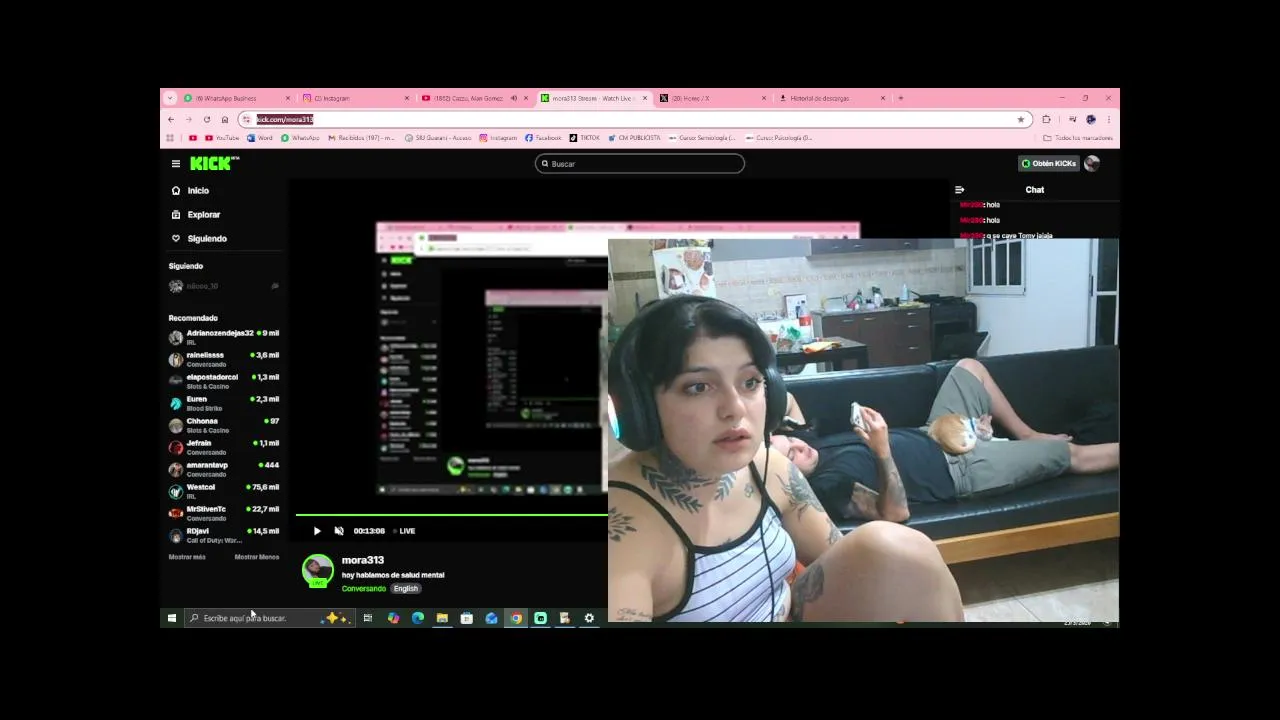Open Task View on the taskbar

368,618
